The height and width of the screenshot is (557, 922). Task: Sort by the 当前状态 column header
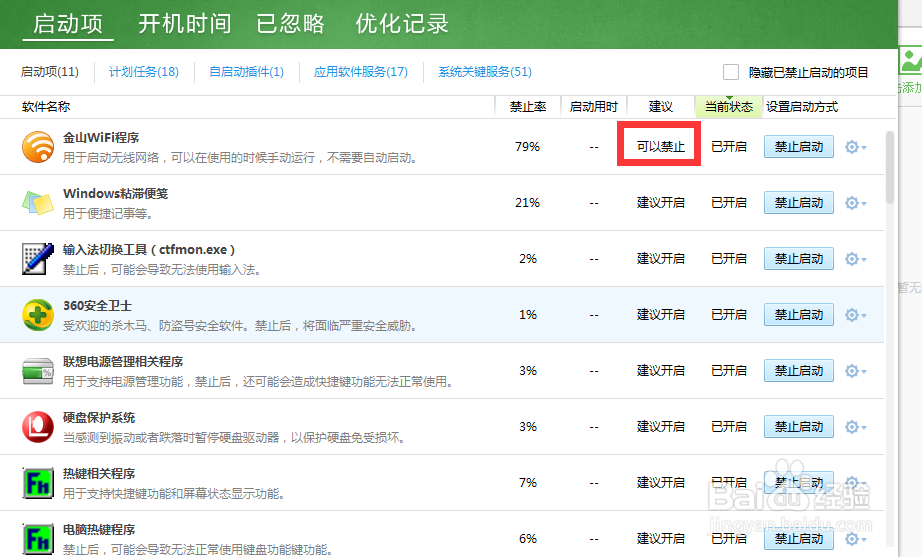click(x=729, y=107)
